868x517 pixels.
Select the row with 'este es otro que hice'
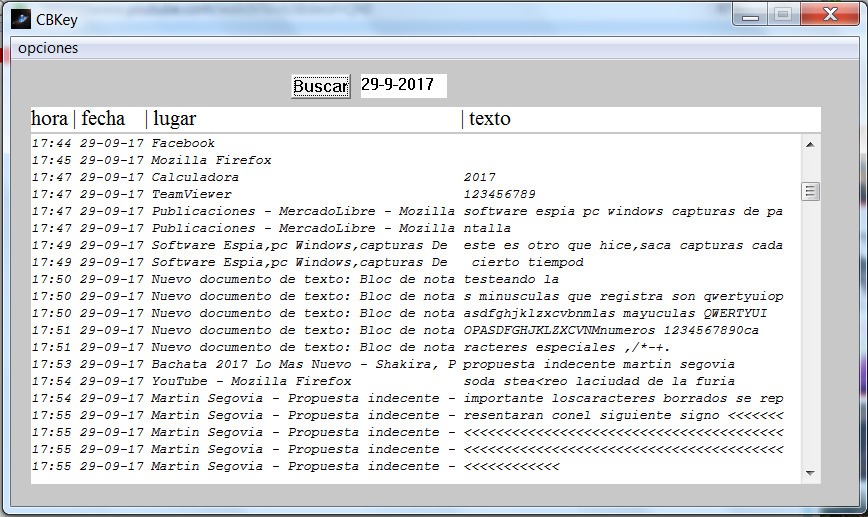416,246
